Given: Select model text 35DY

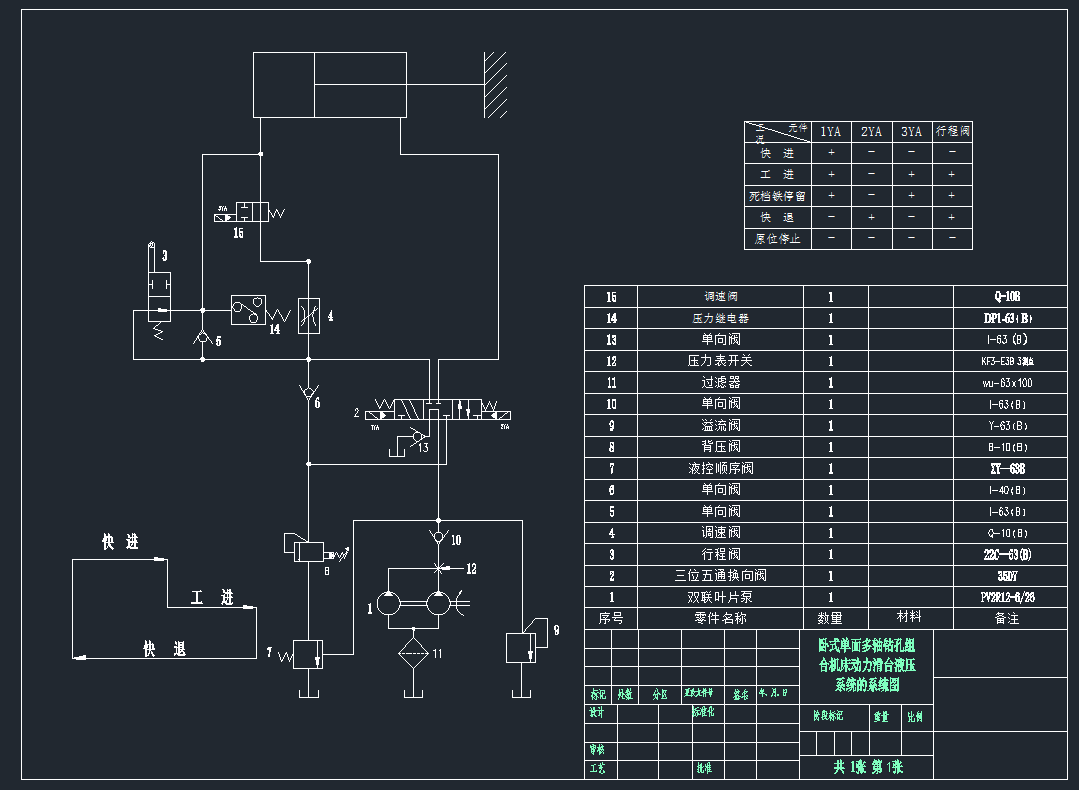Looking at the screenshot, I should click(x=1007, y=576).
